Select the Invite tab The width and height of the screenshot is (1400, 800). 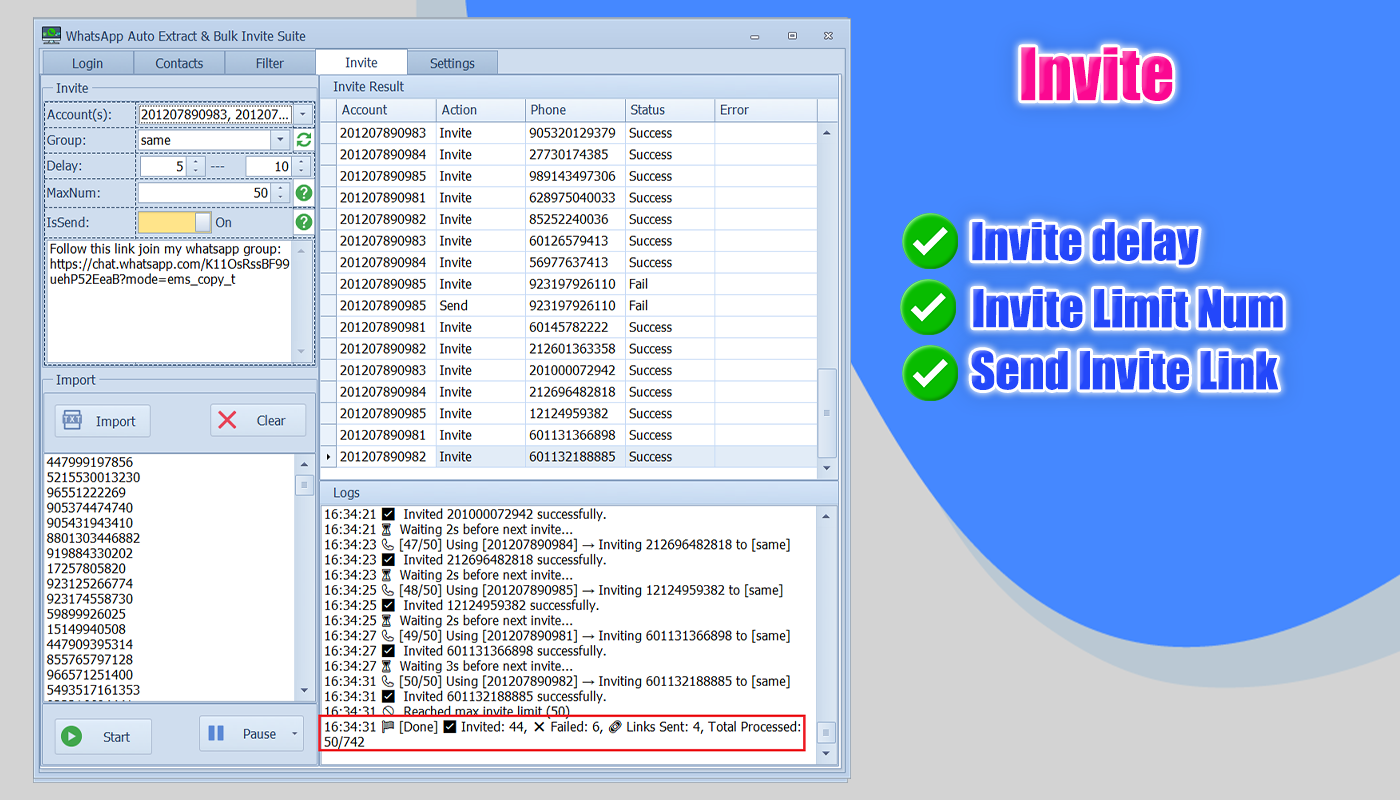point(361,62)
